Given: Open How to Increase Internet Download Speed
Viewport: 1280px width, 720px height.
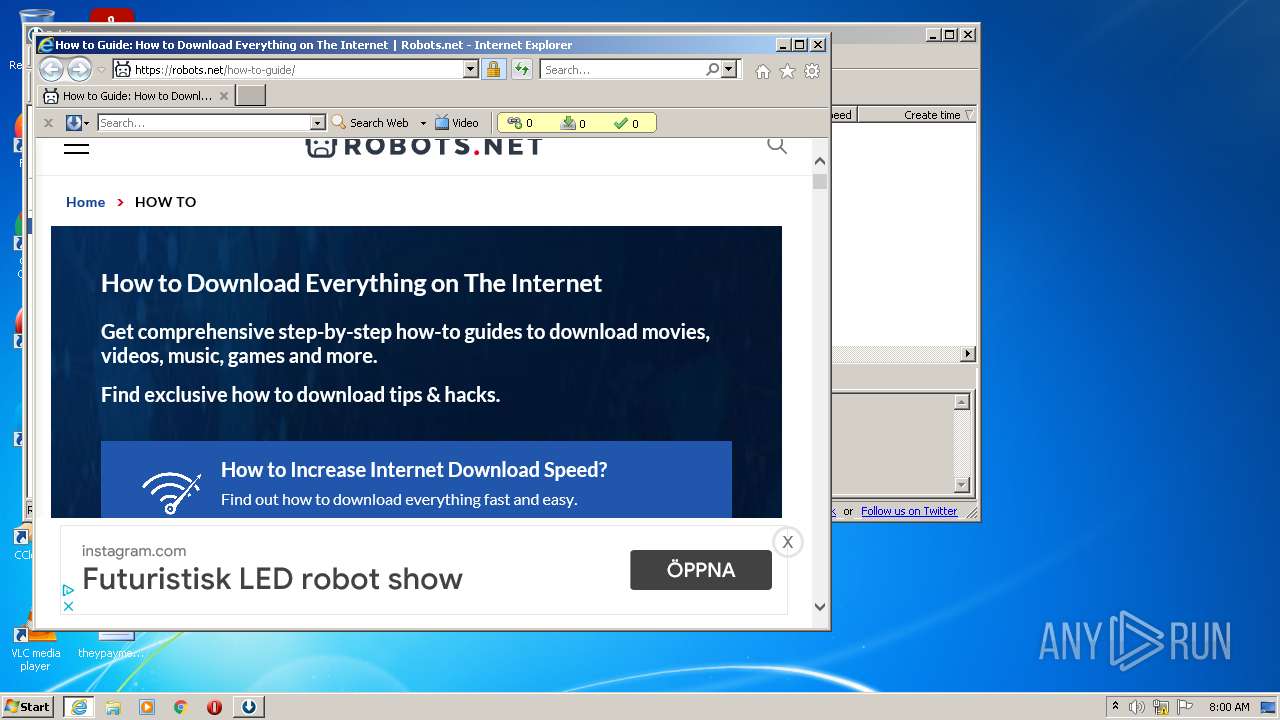Looking at the screenshot, I should pos(414,470).
